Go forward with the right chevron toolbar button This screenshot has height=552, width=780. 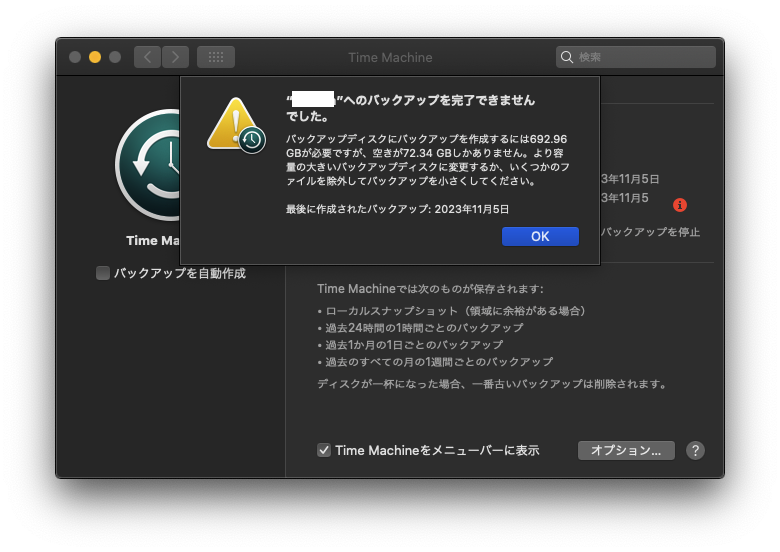click(x=175, y=57)
